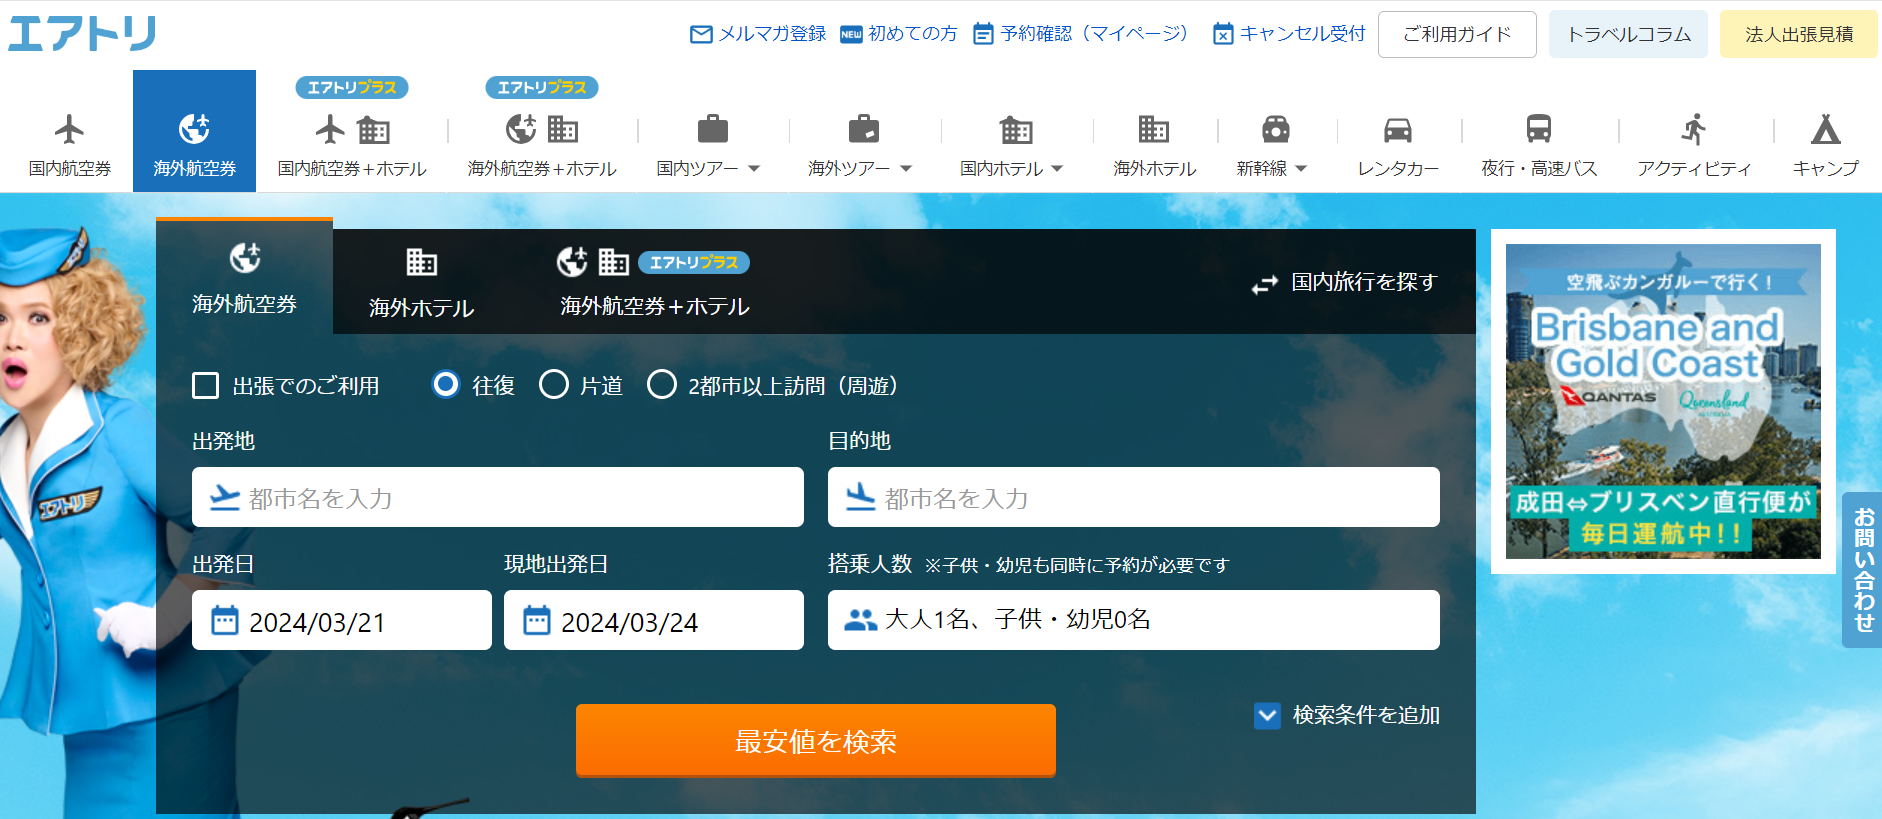Click the briefcase icon for 国内ツアー

[712, 129]
